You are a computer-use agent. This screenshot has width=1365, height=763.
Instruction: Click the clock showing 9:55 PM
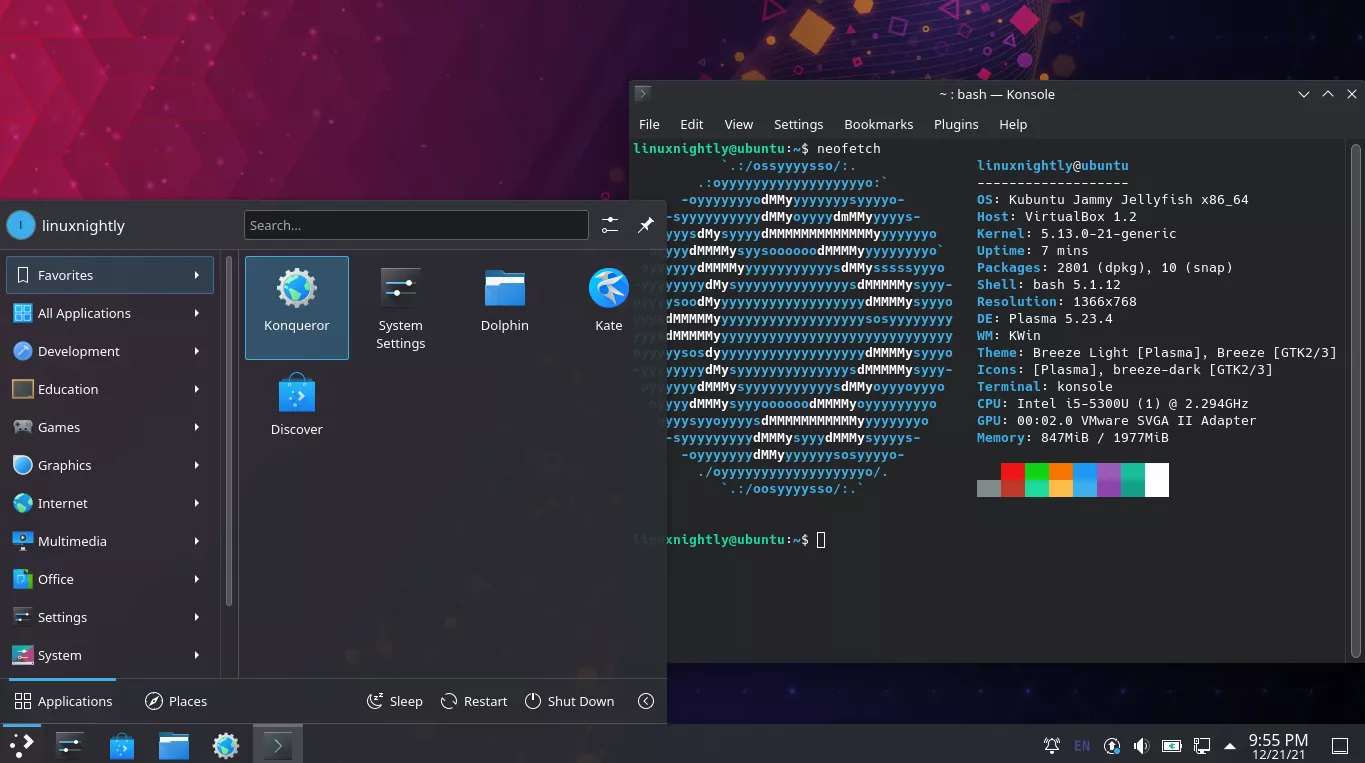point(1278,746)
